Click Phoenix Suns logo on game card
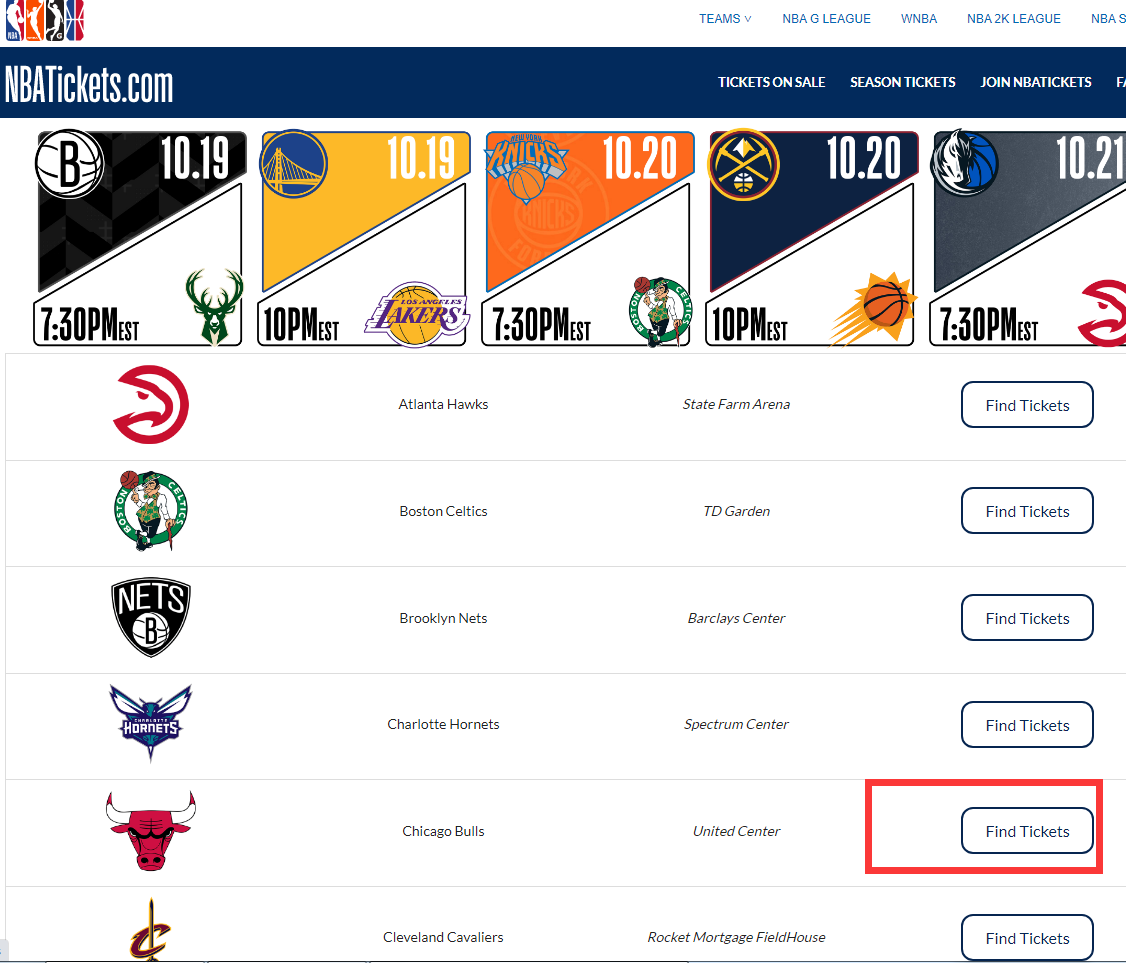Screen dimensions: 1126x963 [x=873, y=309]
